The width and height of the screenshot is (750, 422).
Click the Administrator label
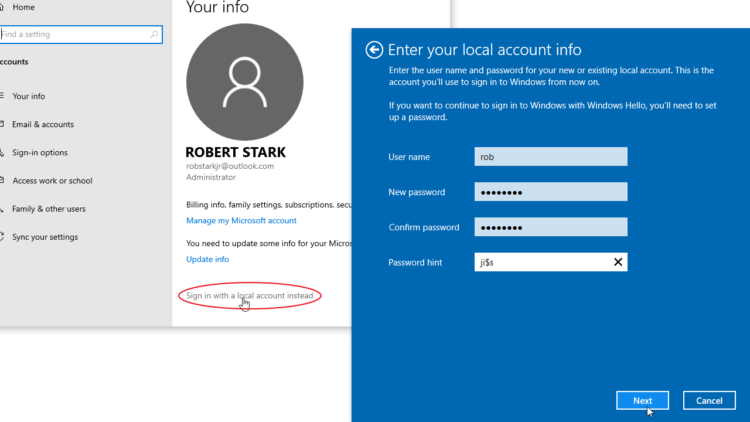click(211, 177)
